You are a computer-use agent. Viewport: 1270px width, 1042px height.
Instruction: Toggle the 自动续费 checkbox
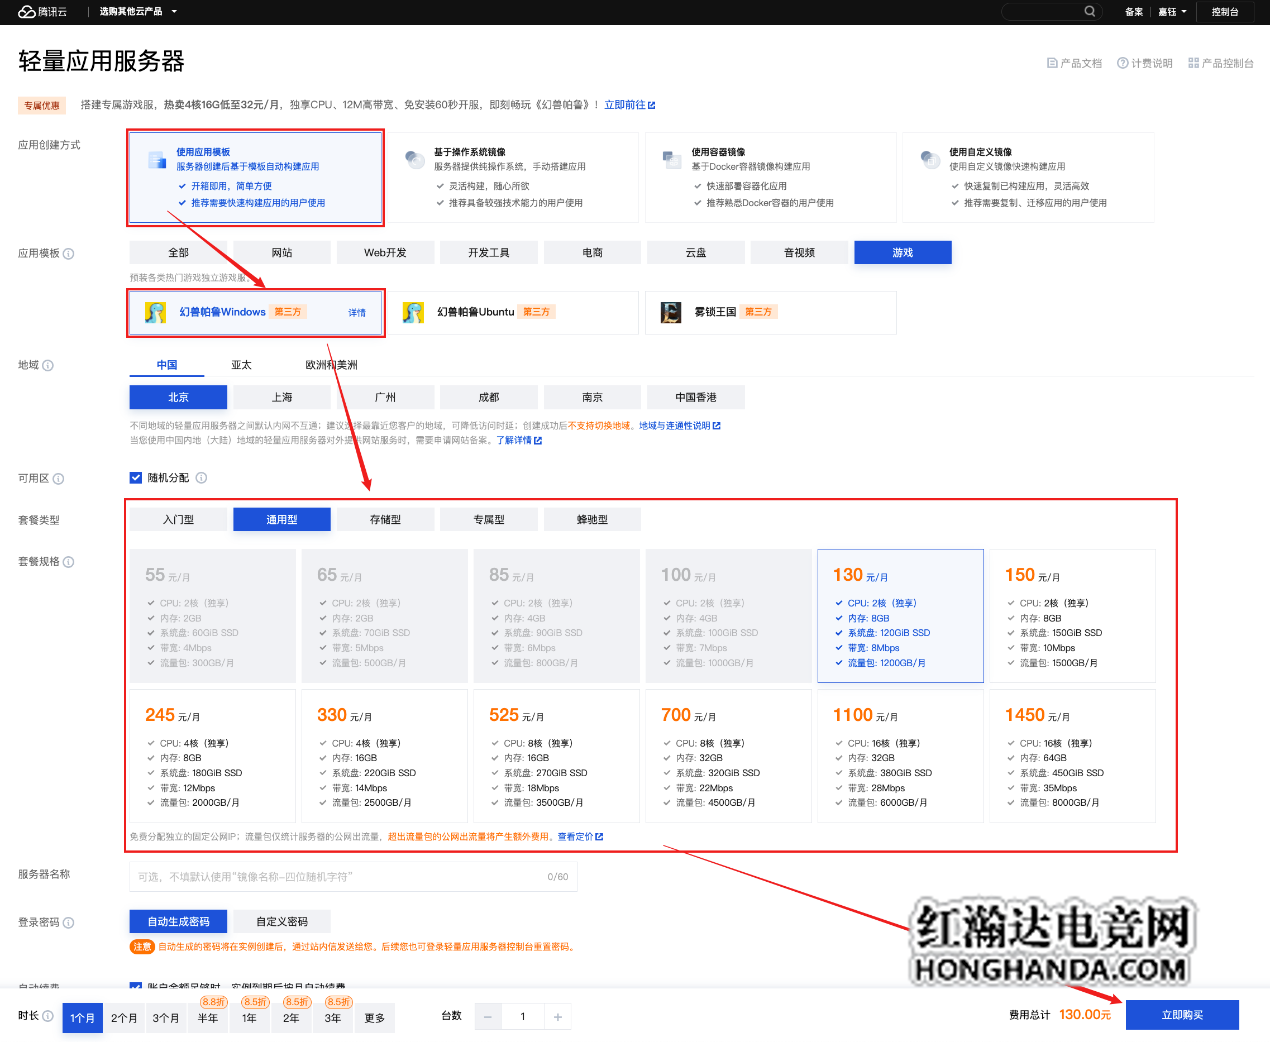click(136, 987)
